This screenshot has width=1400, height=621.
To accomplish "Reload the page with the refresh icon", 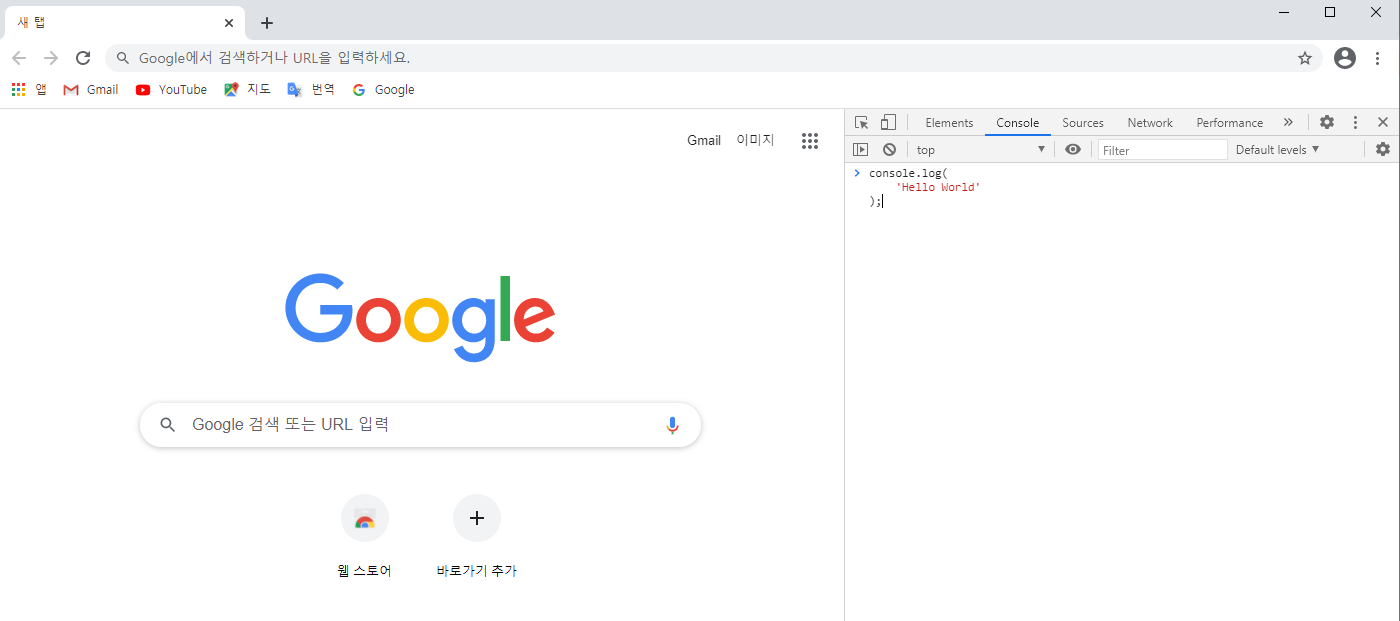I will coord(83,58).
